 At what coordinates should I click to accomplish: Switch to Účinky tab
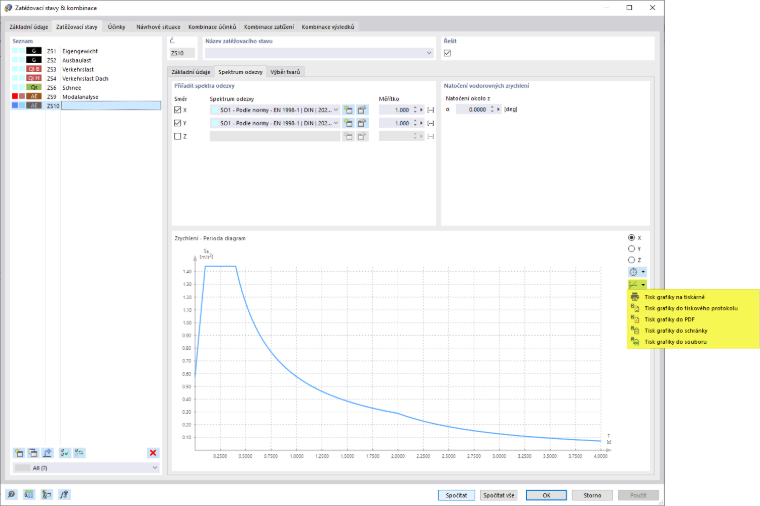click(x=116, y=27)
